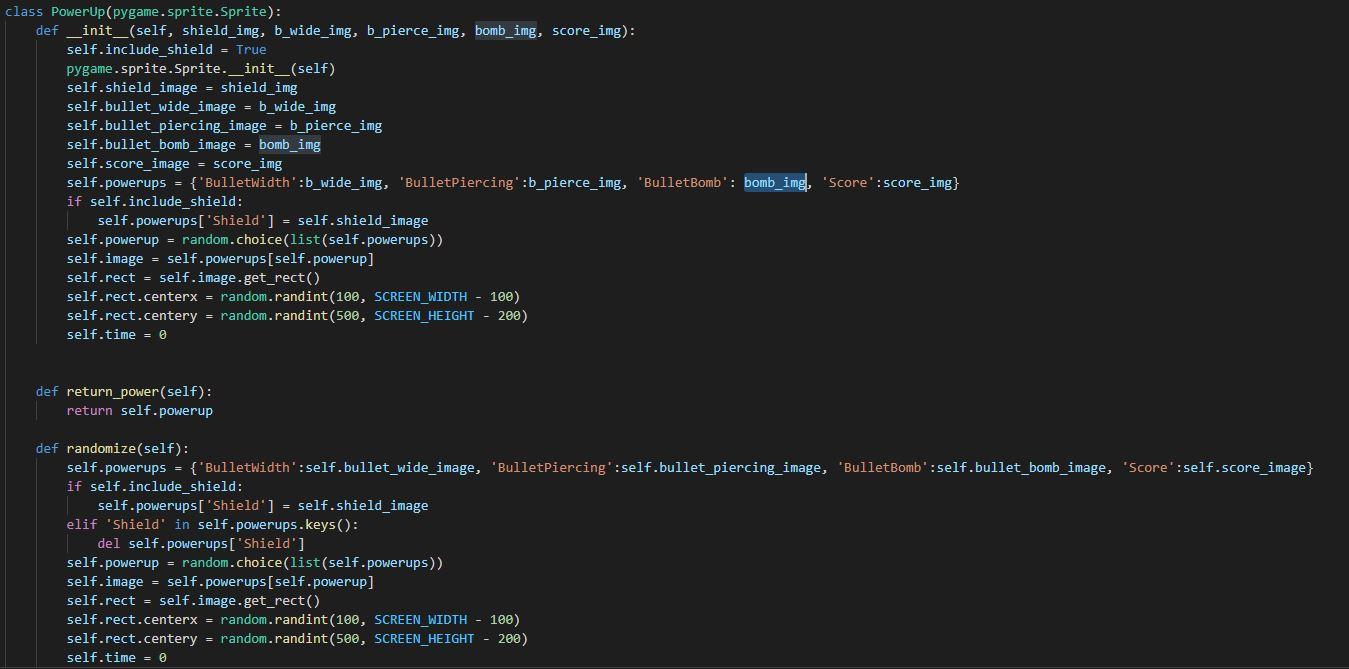This screenshot has height=669, width=1349.
Task: Click the randomize method definition
Action: (x=100, y=448)
